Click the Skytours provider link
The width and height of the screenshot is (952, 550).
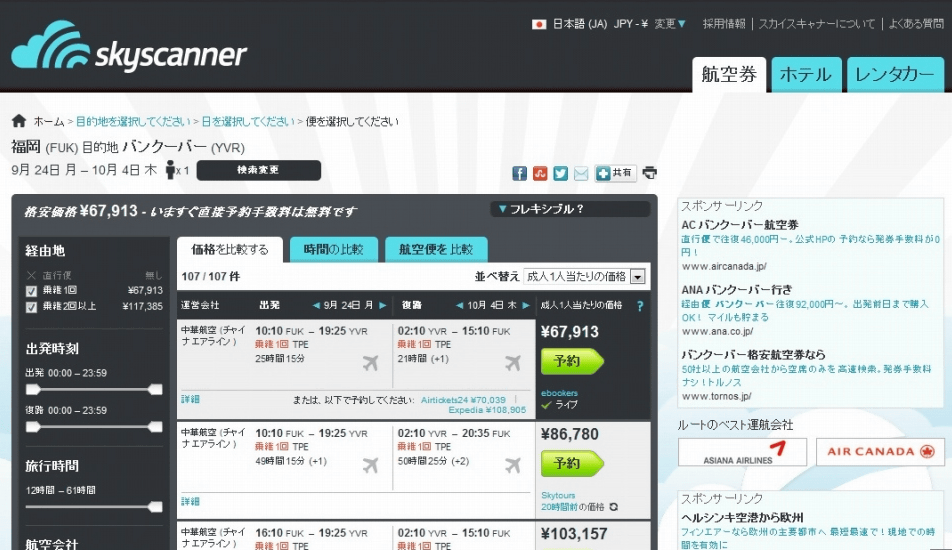(558, 496)
